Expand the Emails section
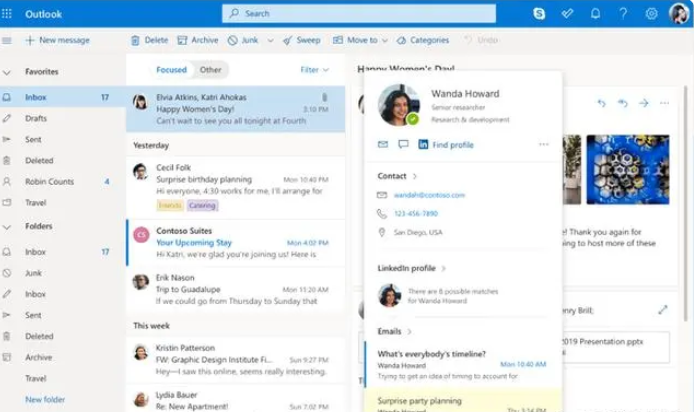This screenshot has width=694, height=412. [394, 331]
